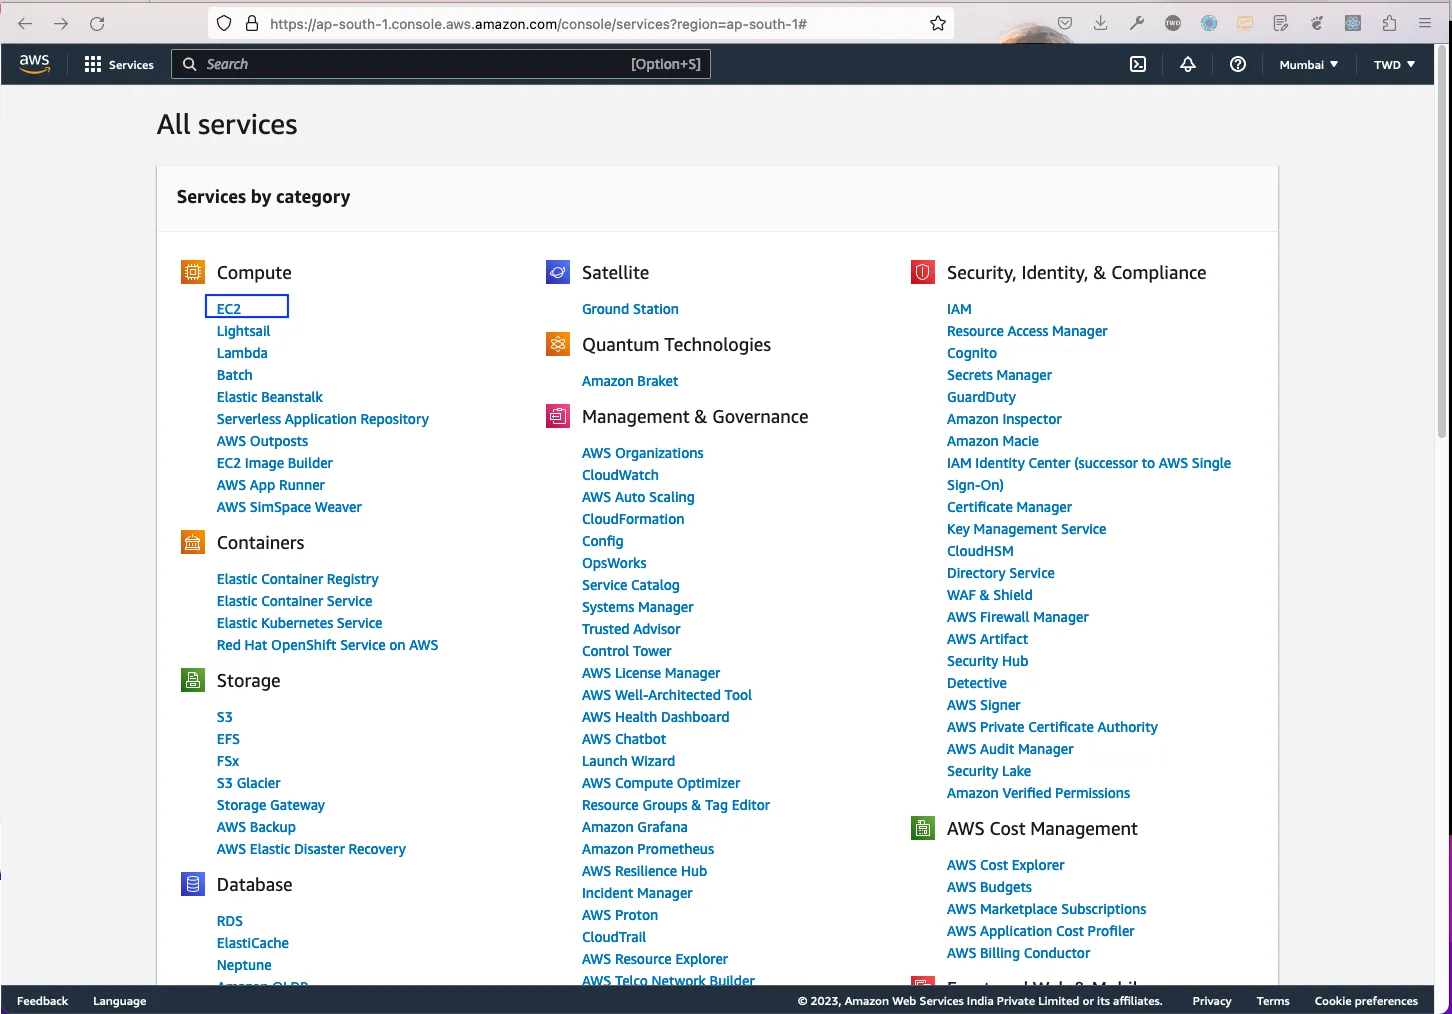Open the S3 service link
Image resolution: width=1452 pixels, height=1014 pixels.
tap(225, 717)
